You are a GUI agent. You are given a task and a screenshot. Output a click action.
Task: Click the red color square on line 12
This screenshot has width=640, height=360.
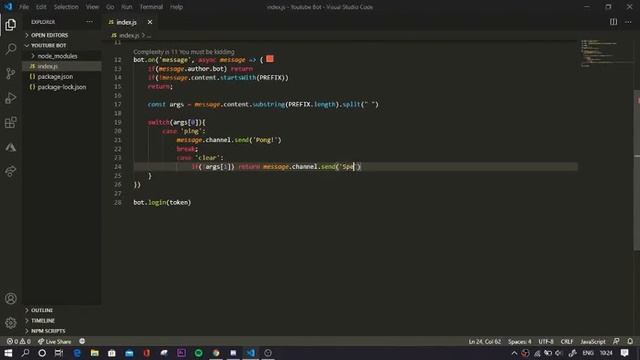click(x=270, y=59)
